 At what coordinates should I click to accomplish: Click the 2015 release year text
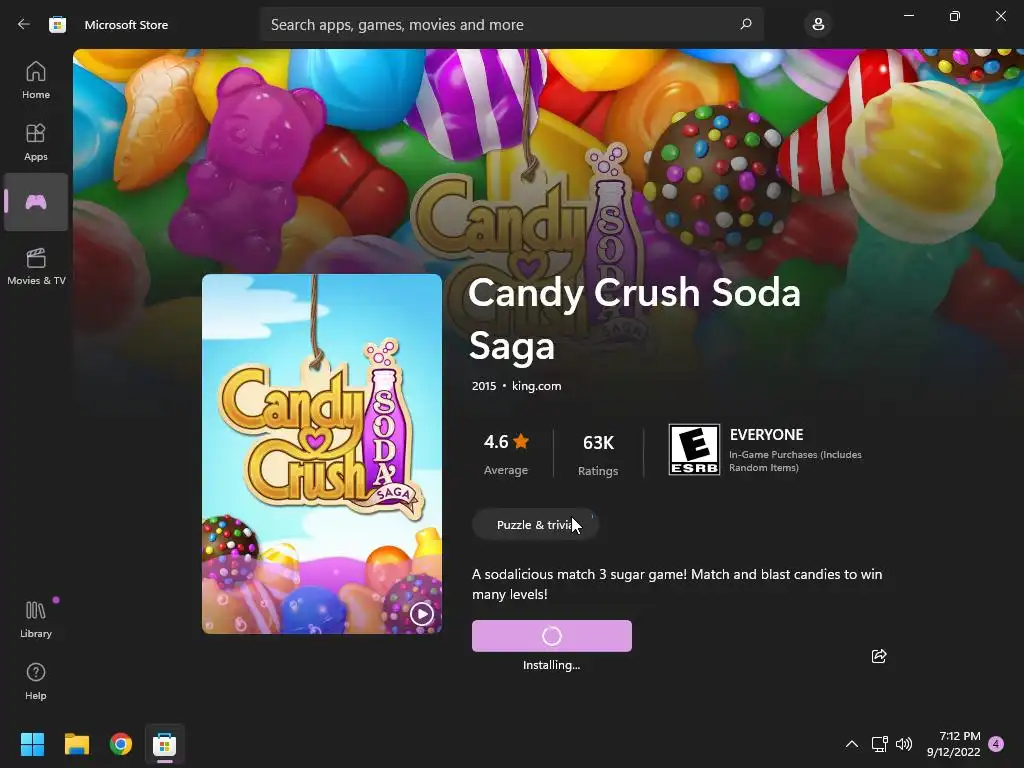tap(484, 386)
